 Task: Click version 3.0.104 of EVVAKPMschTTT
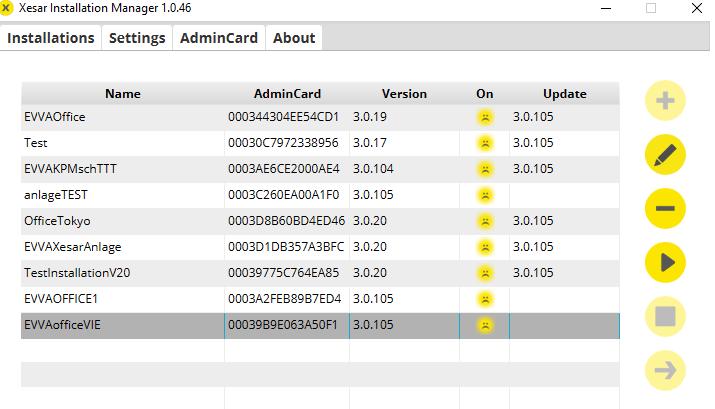[x=373, y=169]
